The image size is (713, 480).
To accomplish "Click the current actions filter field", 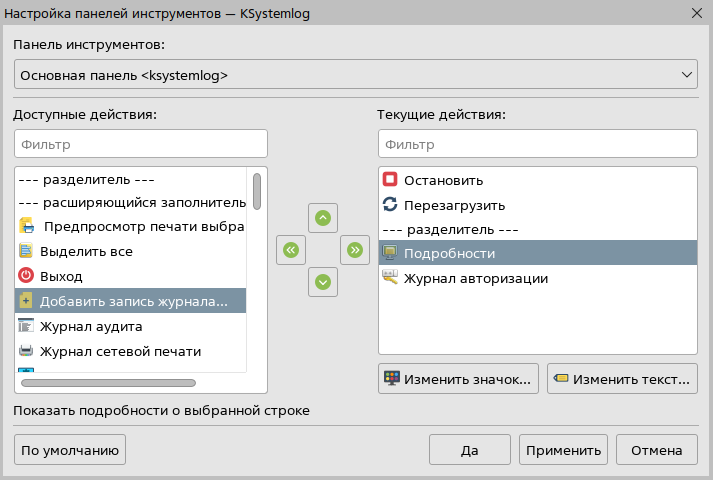I will coord(536,144).
